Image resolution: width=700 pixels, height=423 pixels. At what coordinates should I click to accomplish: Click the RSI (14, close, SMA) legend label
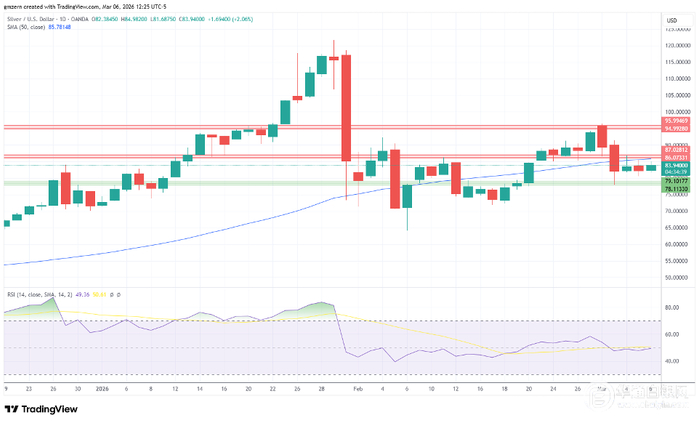coord(40,295)
